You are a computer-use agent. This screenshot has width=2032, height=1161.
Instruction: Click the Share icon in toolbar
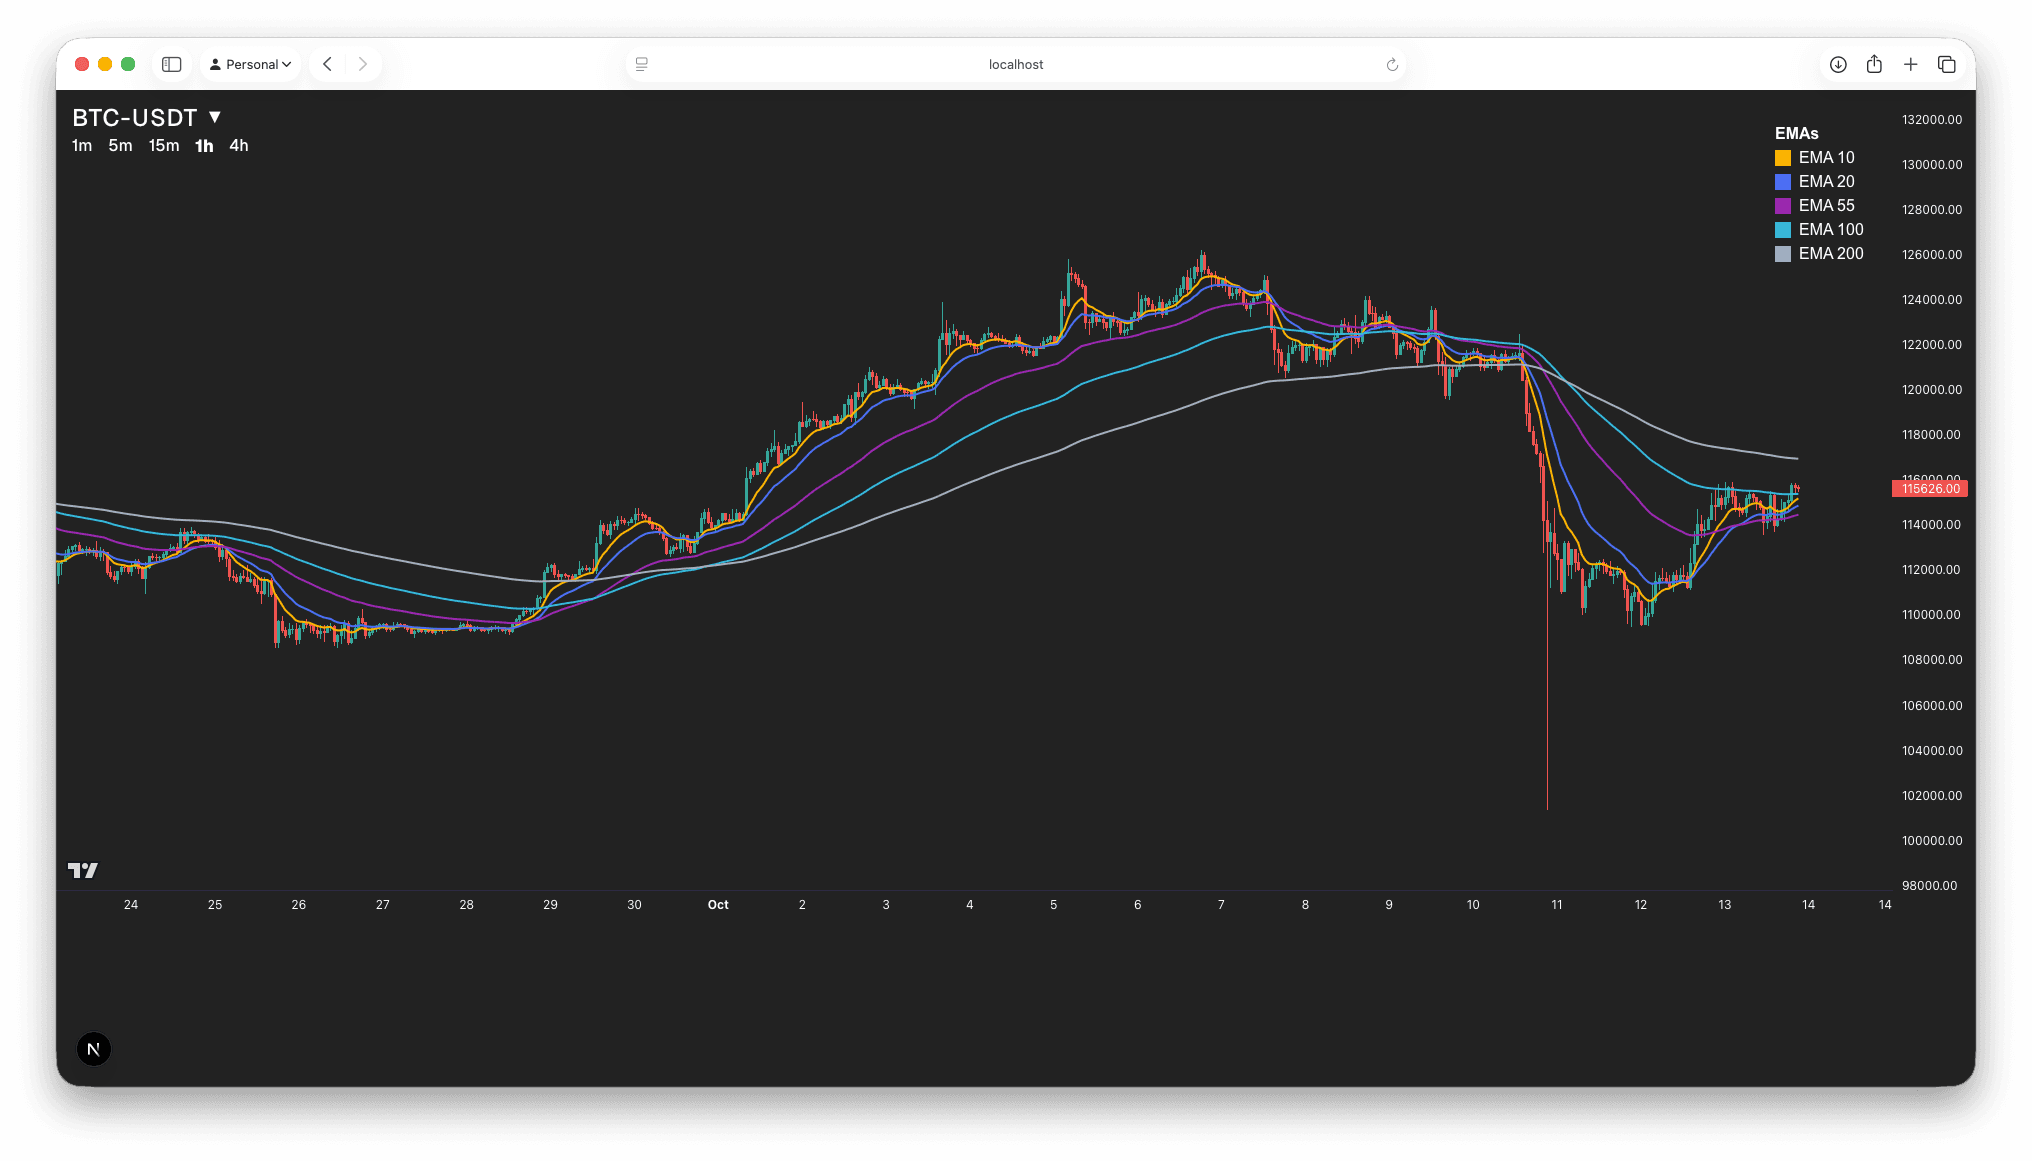[x=1874, y=64]
